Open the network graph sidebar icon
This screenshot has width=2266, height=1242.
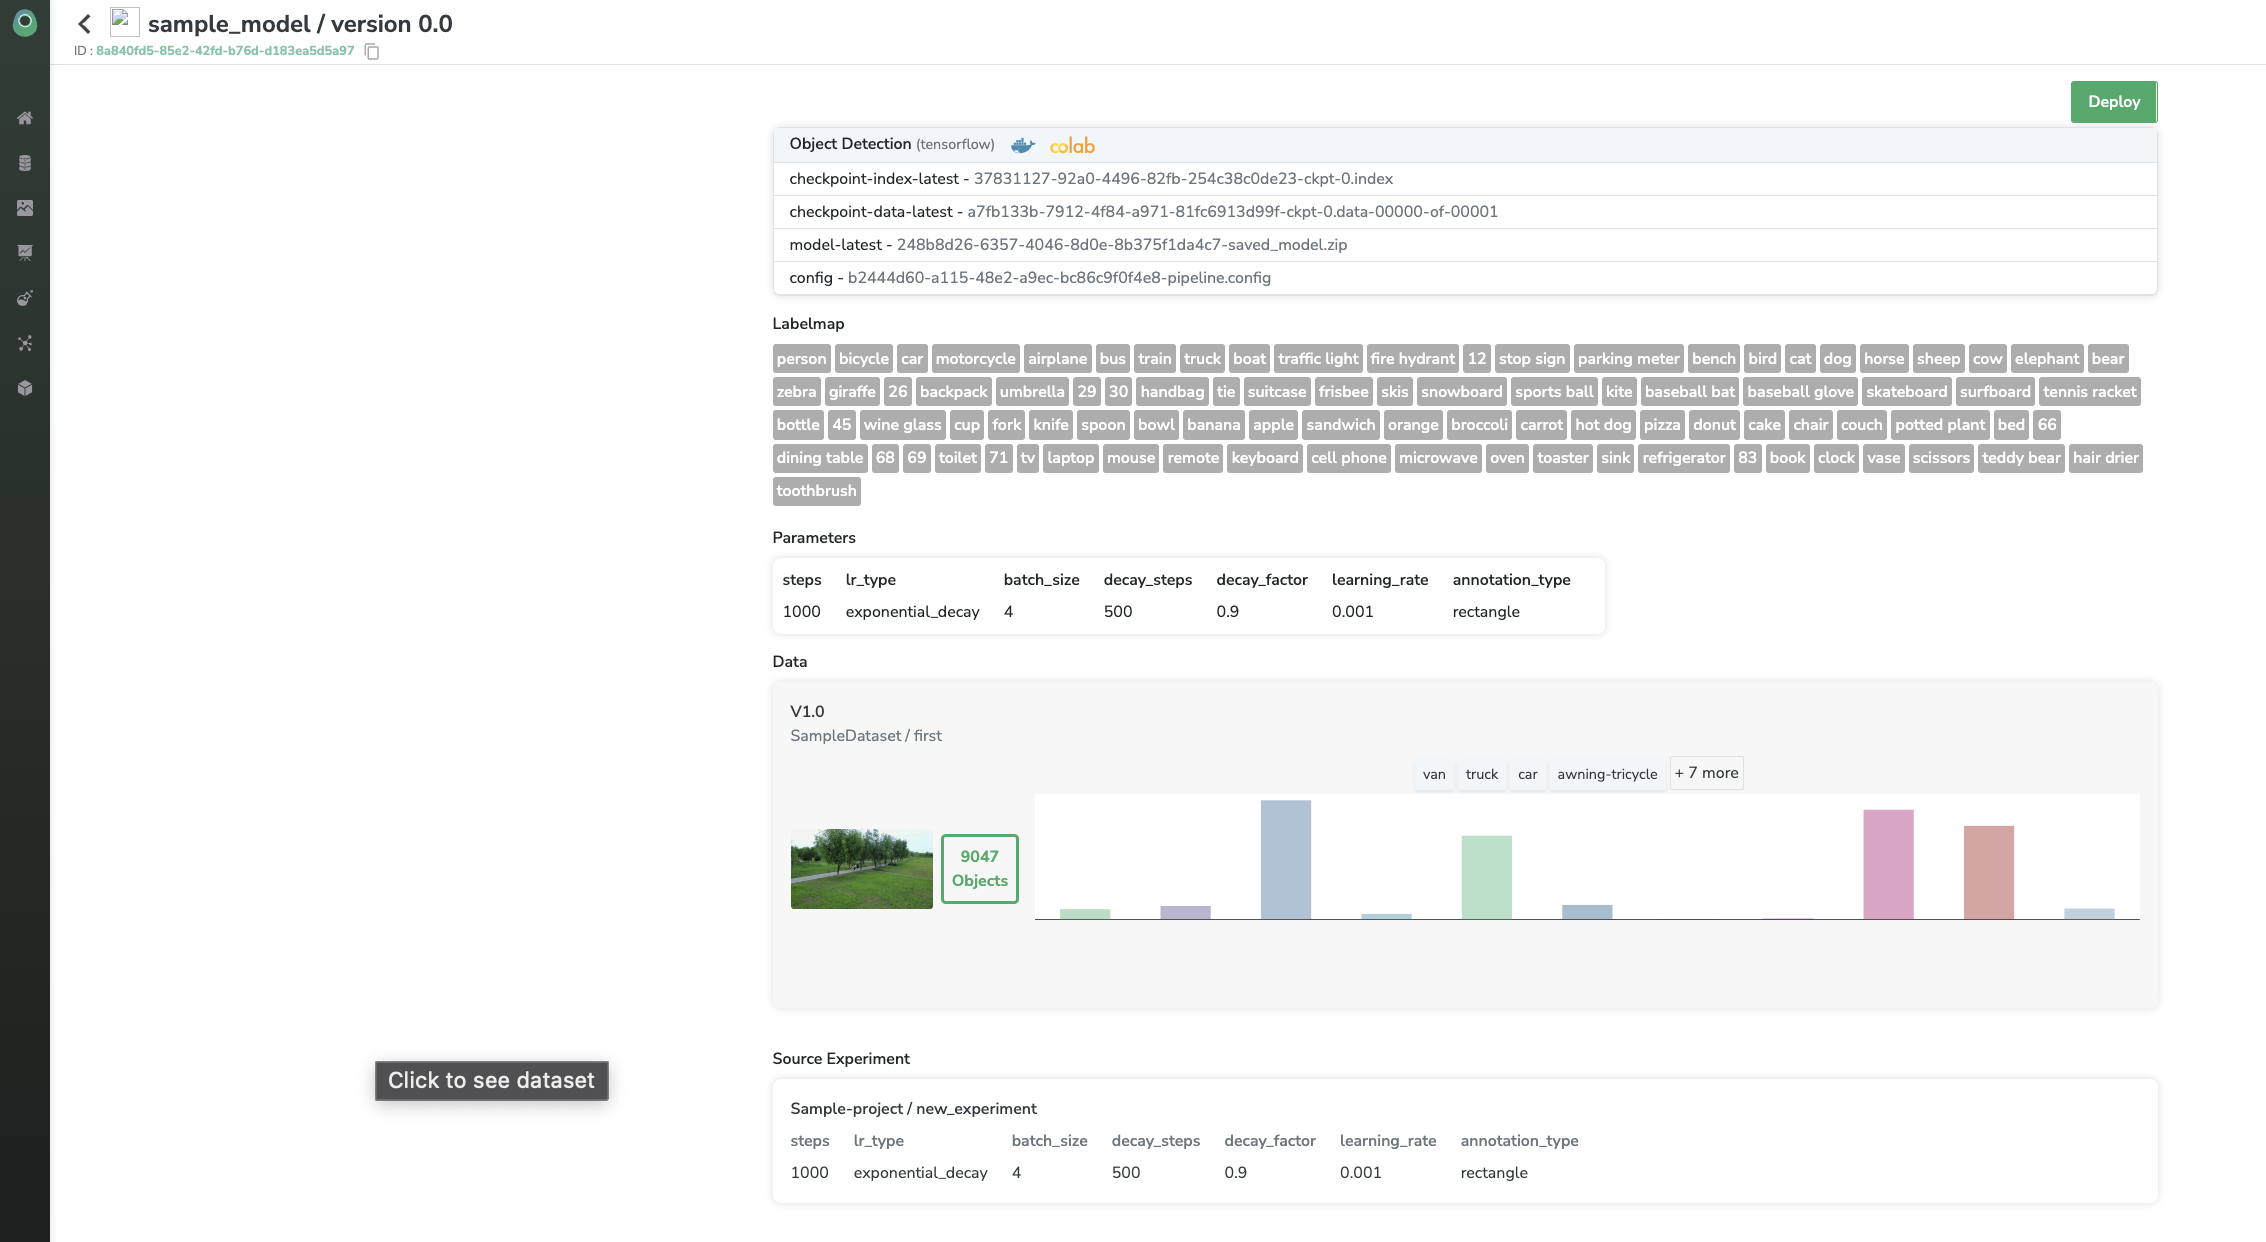tap(25, 343)
